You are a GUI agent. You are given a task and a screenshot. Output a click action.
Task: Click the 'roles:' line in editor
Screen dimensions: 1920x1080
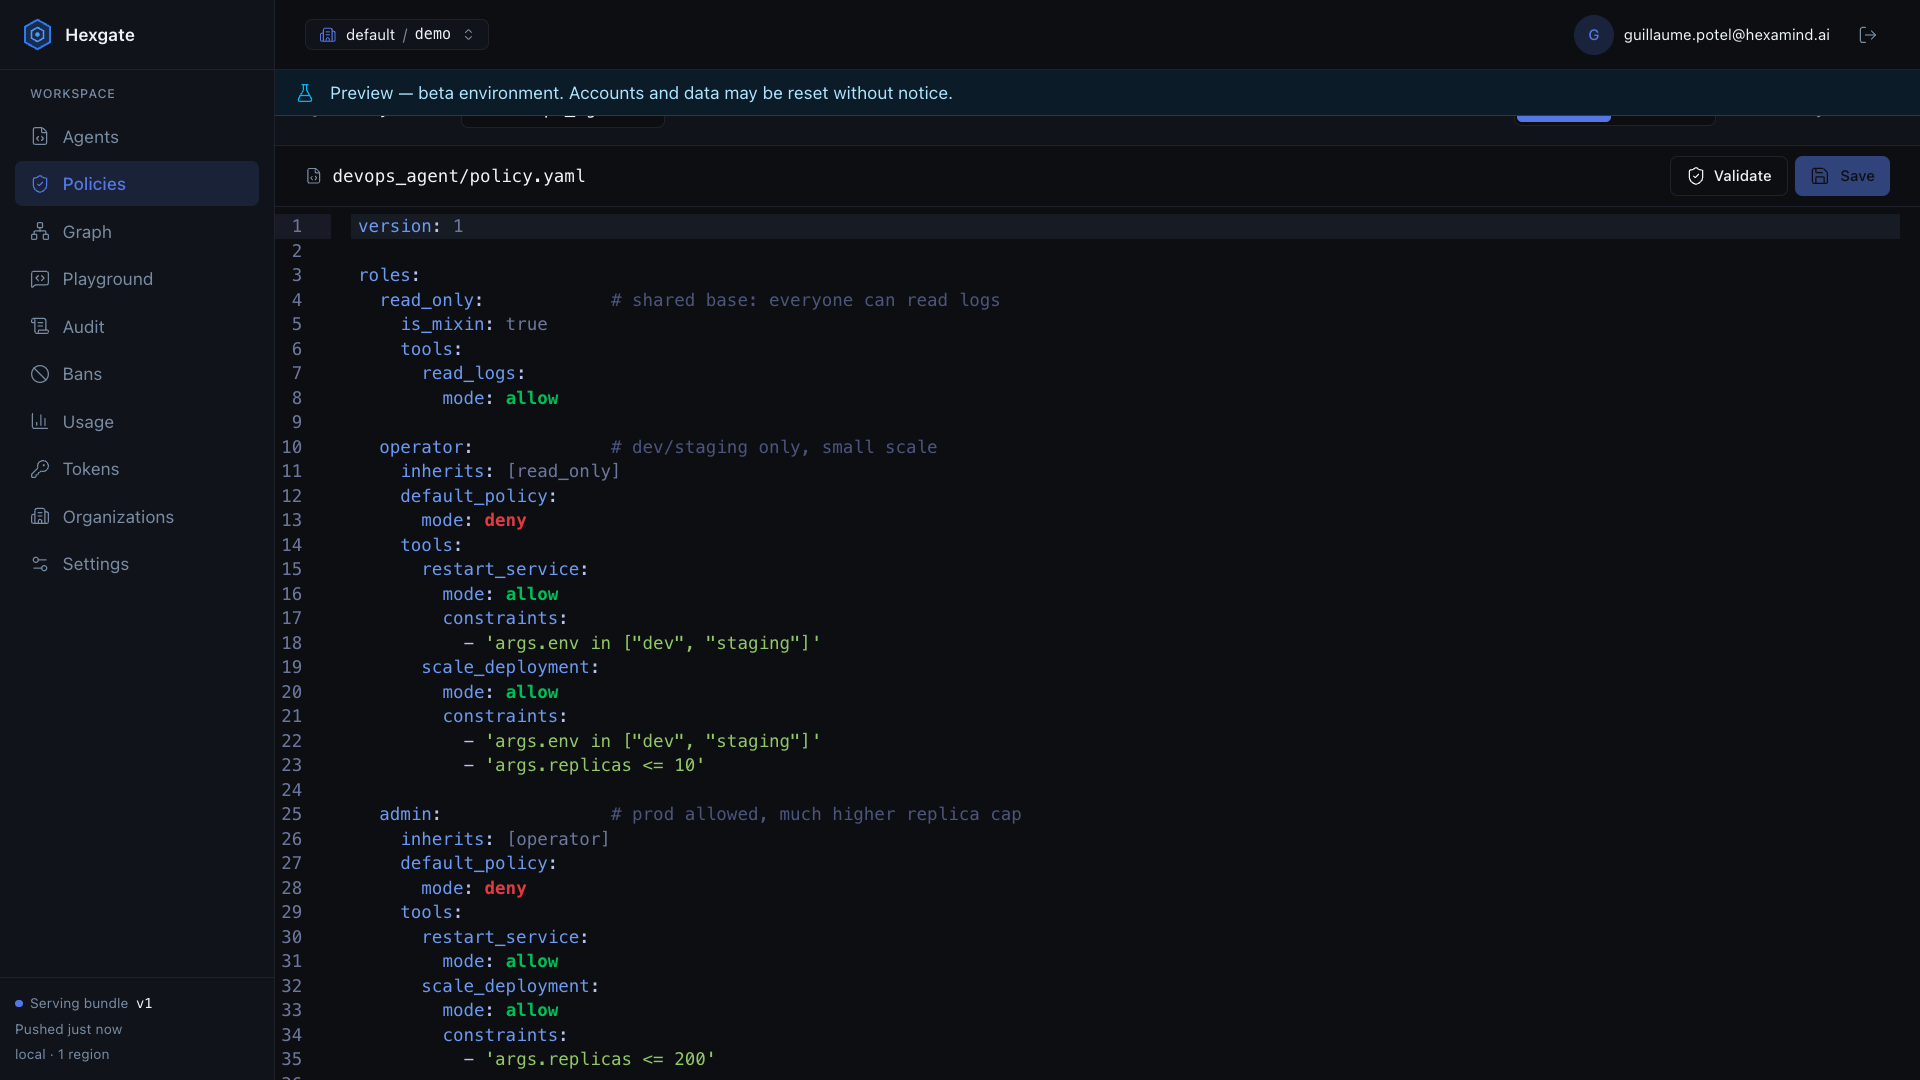[389, 275]
